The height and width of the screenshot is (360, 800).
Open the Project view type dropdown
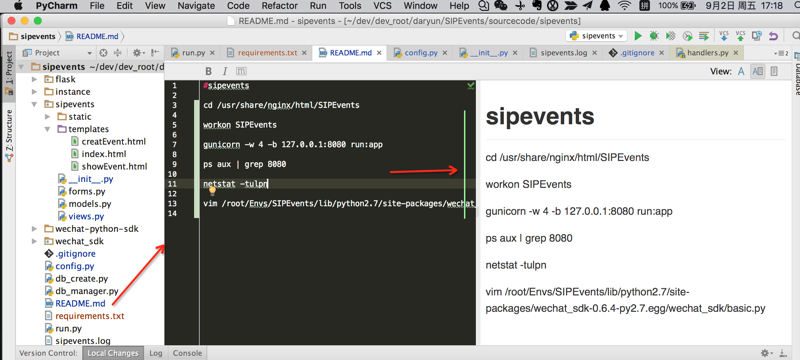click(57, 53)
